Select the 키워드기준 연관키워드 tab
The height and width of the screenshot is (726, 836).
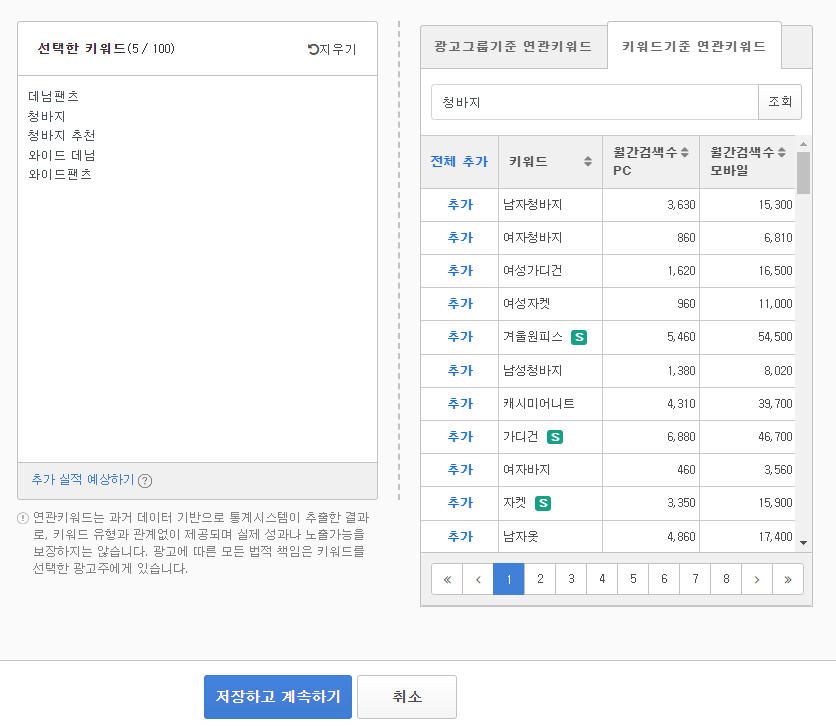click(x=694, y=46)
